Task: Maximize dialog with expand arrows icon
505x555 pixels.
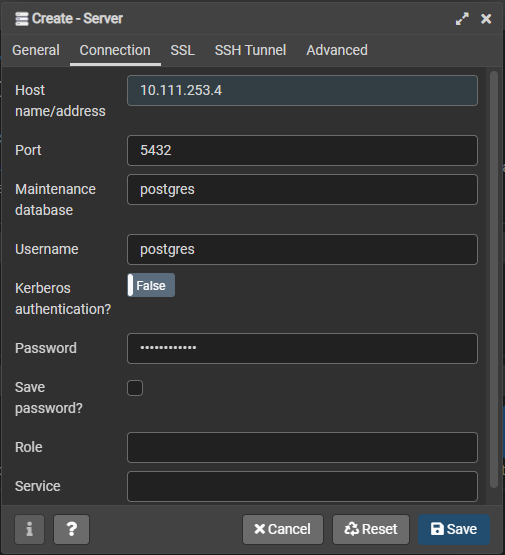Action: point(462,19)
